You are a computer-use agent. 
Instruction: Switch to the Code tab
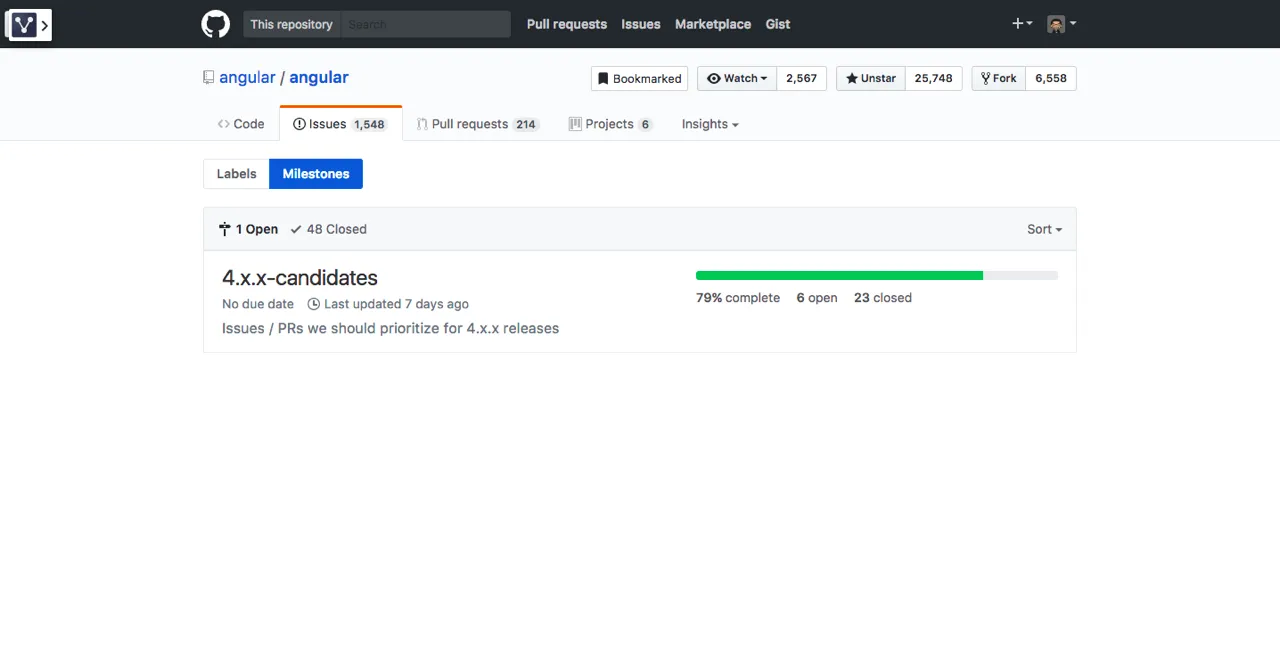tap(241, 124)
